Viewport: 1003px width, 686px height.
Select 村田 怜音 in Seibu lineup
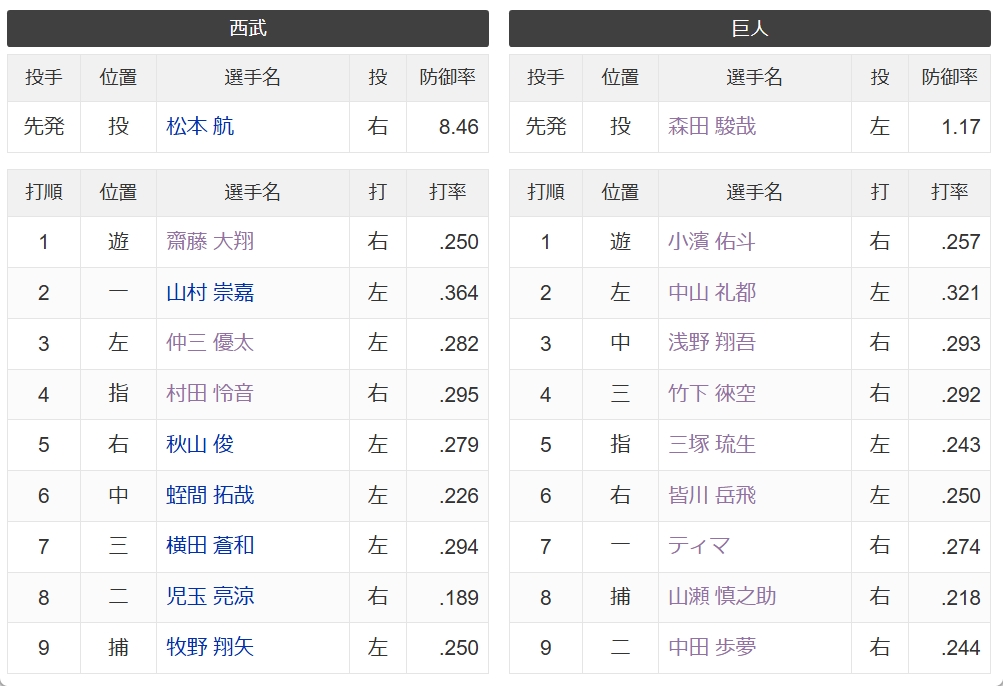[x=210, y=394]
